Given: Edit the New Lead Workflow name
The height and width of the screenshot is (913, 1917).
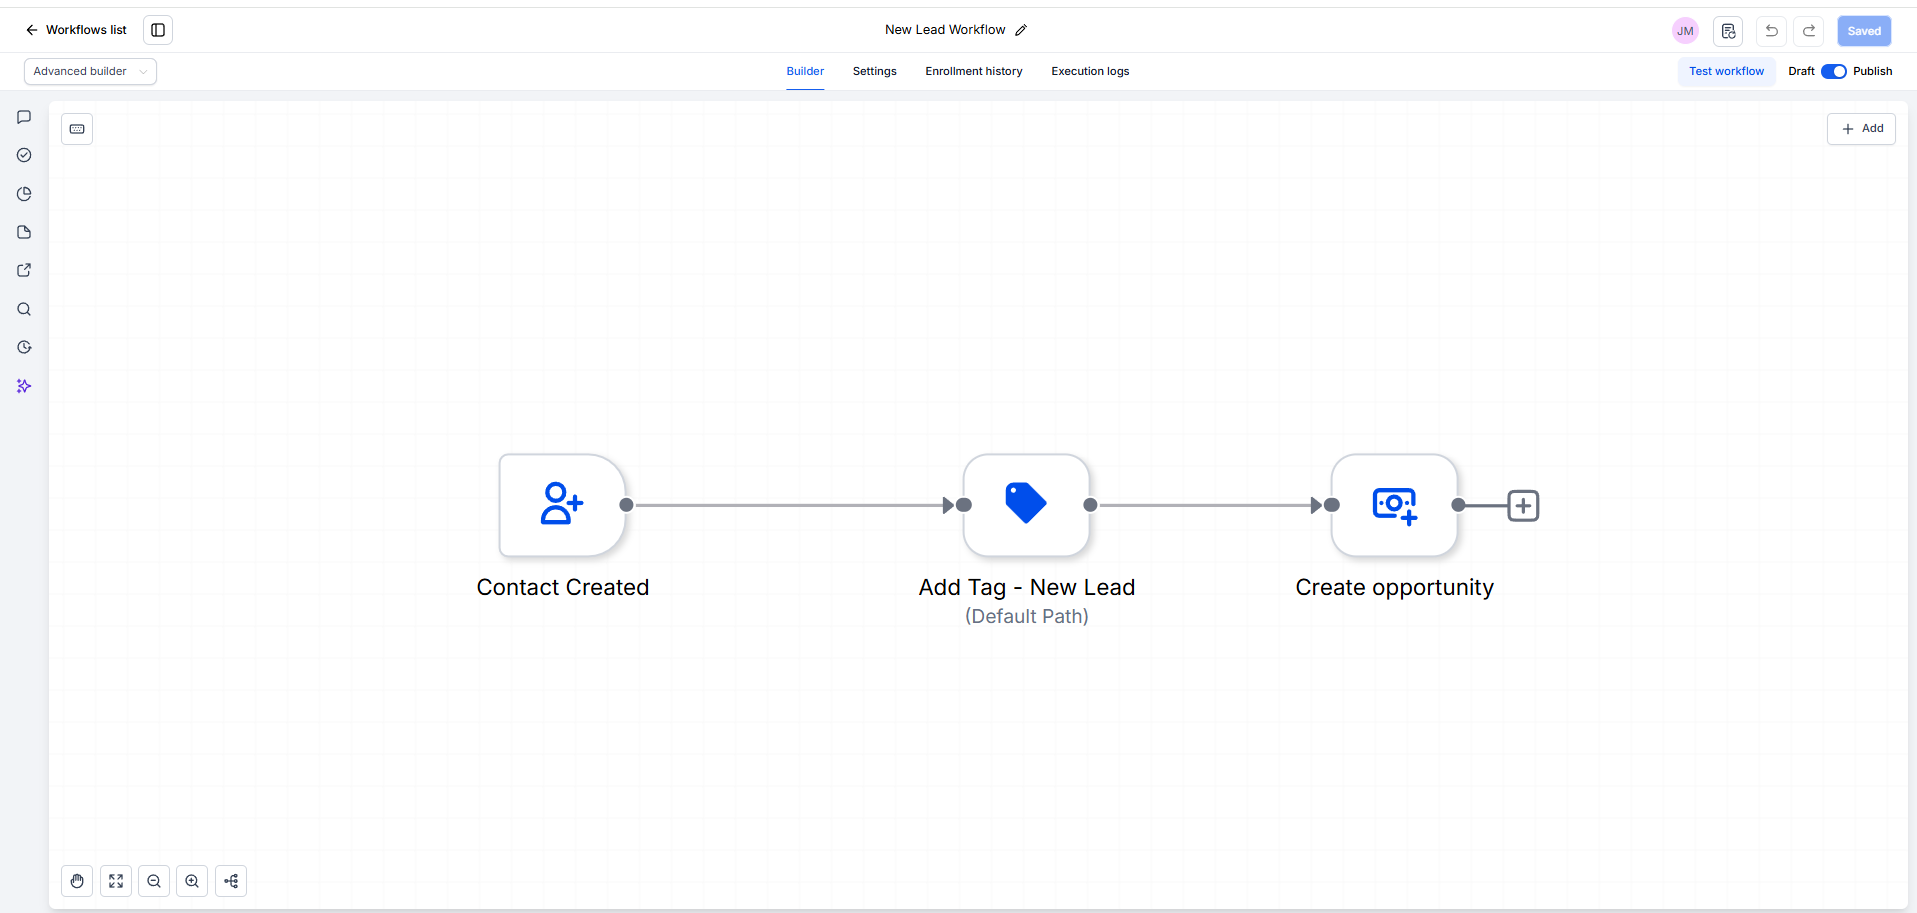Looking at the screenshot, I should click(x=1021, y=30).
